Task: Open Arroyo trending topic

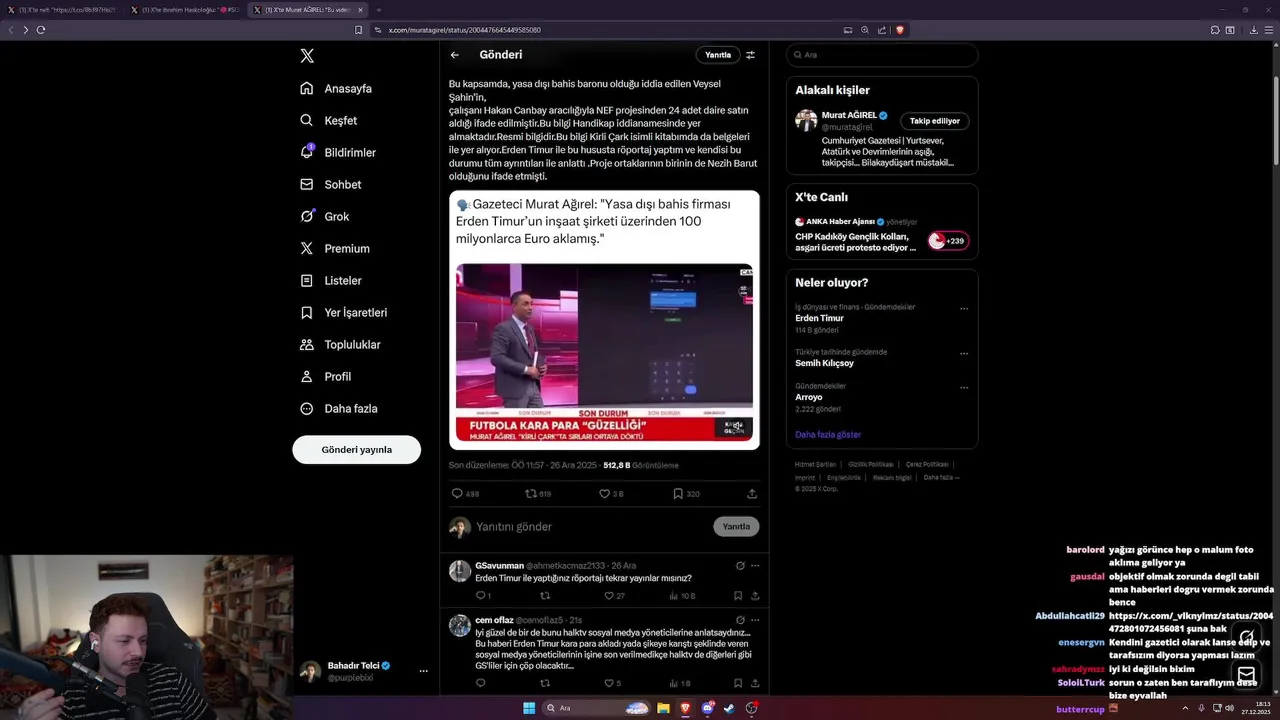Action: pyautogui.click(x=808, y=397)
